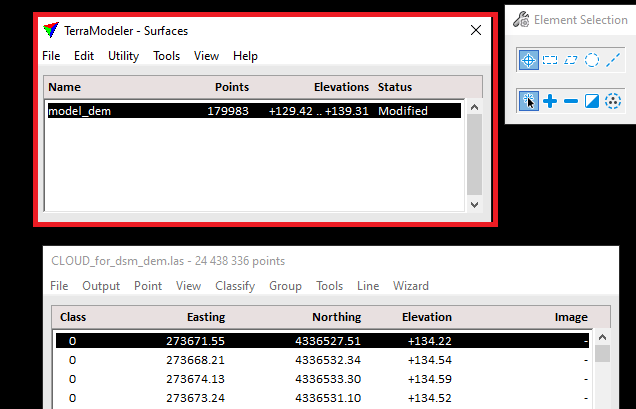Select point row with Easting 273673.24
This screenshot has height=409, width=636.
322,398
